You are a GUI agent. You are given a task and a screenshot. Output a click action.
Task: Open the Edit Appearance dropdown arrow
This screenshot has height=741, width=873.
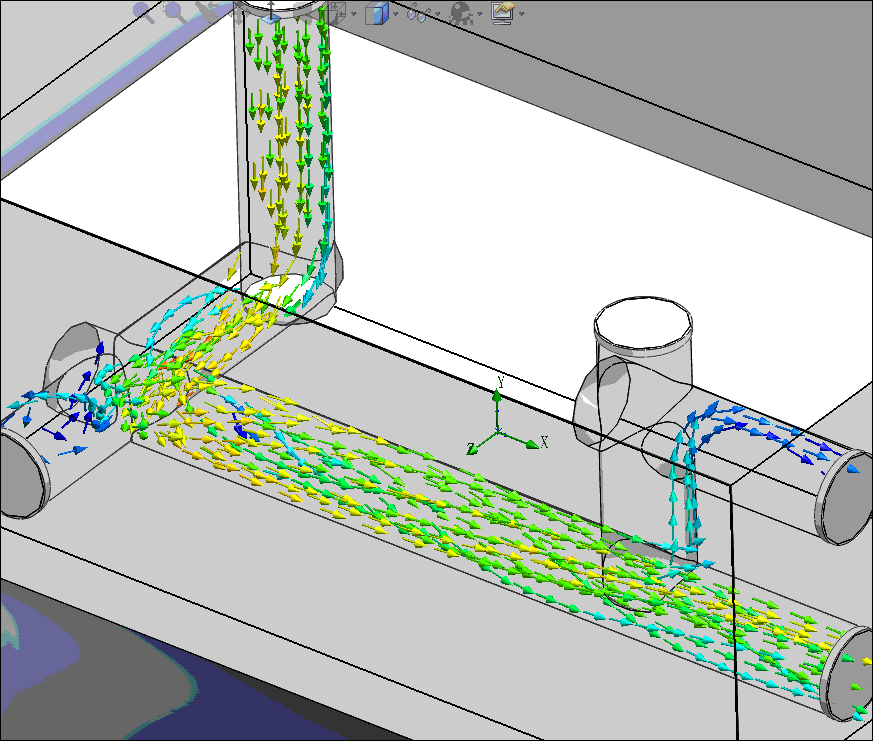(x=480, y=14)
